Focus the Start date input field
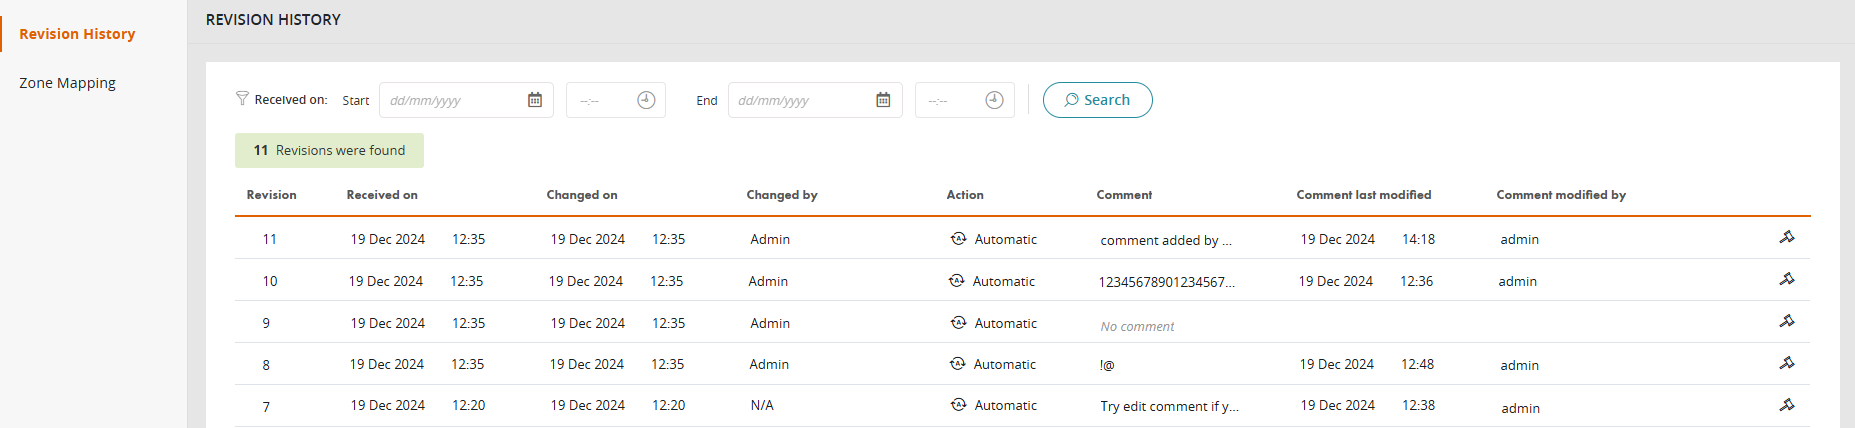 click(452, 100)
